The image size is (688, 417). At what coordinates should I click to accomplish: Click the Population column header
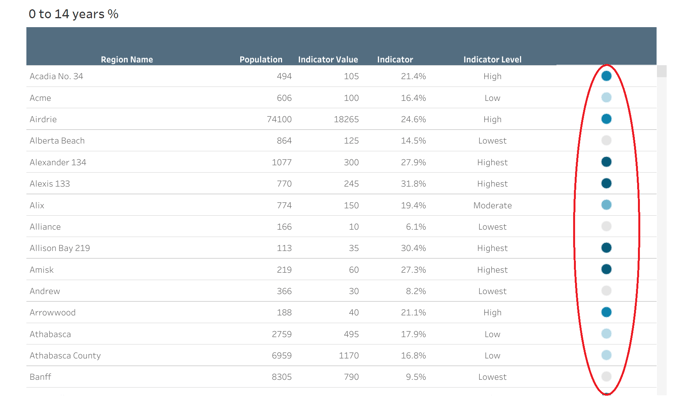261,60
